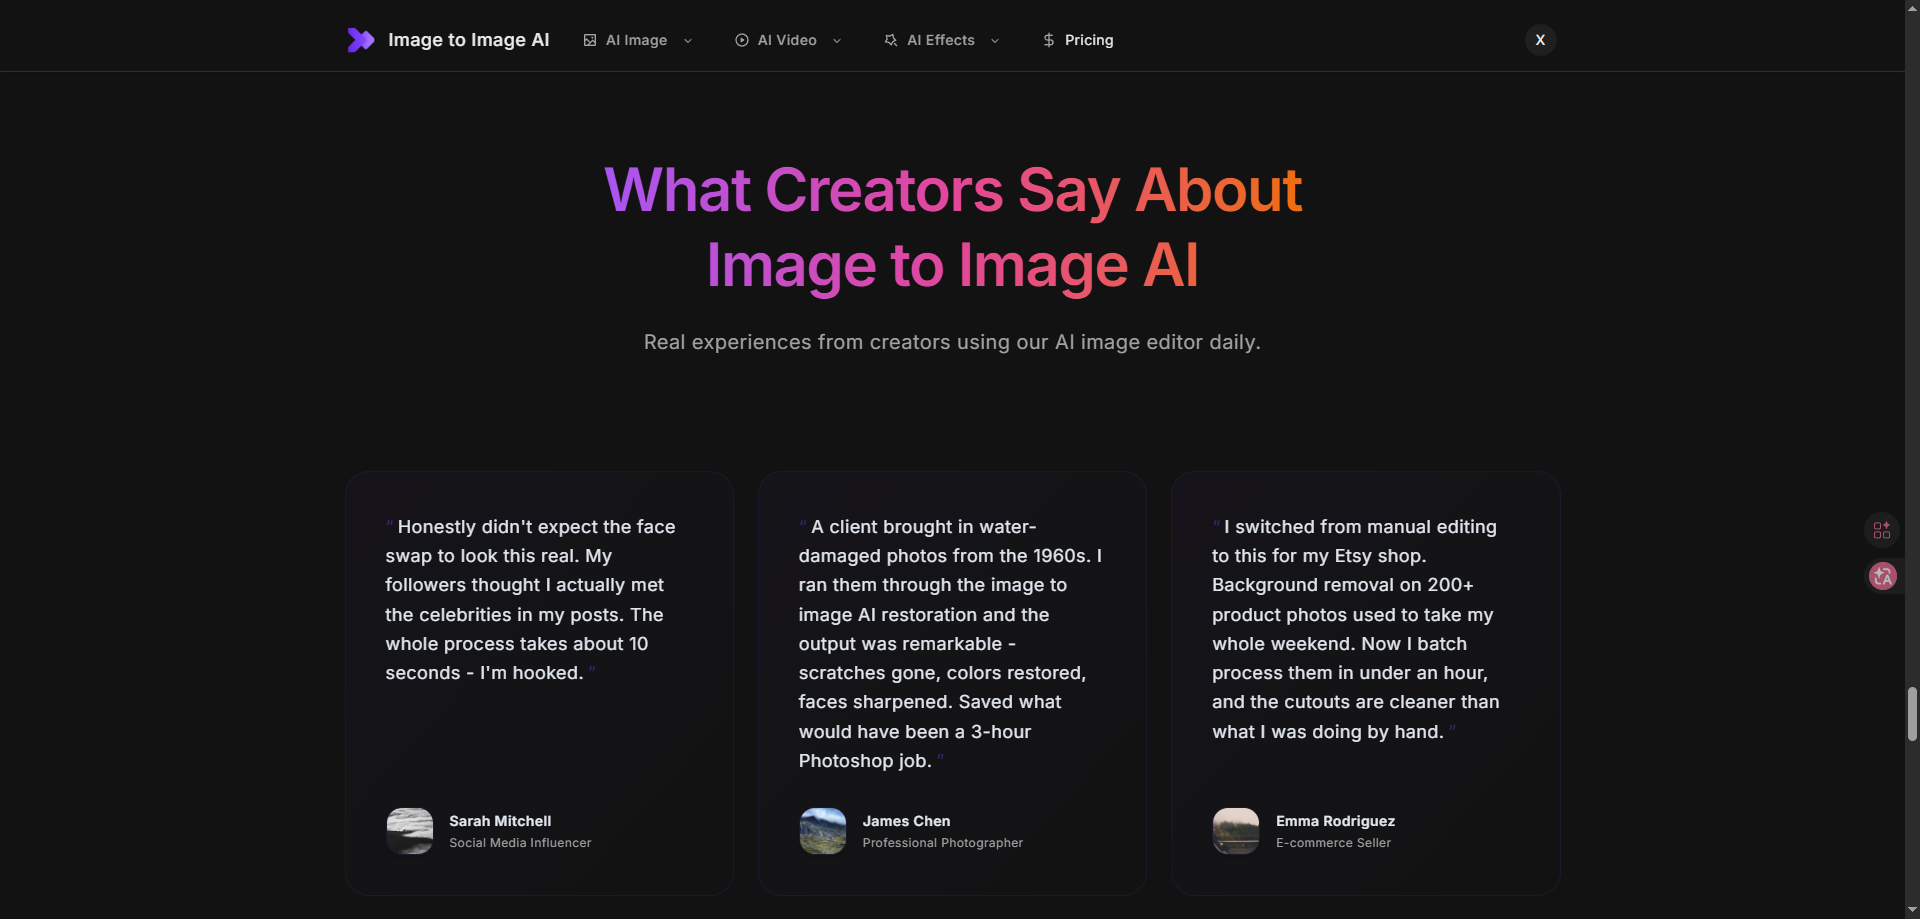Expand the AI Video dropdown menu
The image size is (1920, 919).
pyautogui.click(x=835, y=41)
